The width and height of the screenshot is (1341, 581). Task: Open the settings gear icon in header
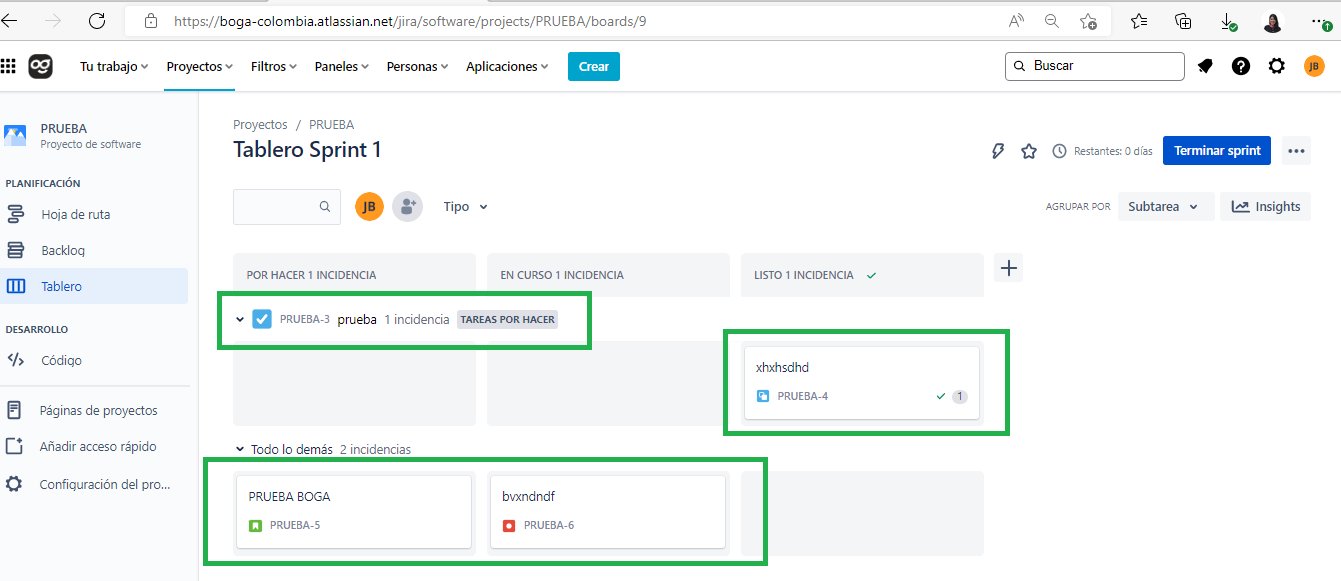1277,66
